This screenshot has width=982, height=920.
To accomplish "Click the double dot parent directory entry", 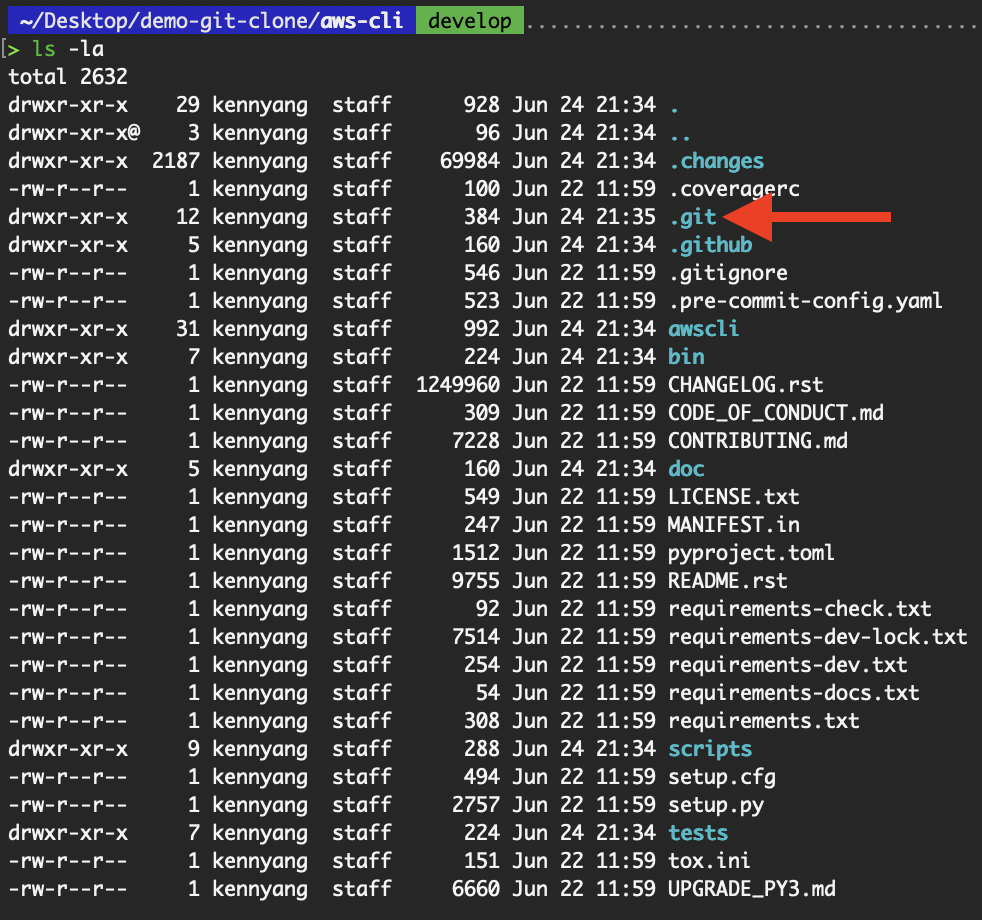I will (680, 137).
